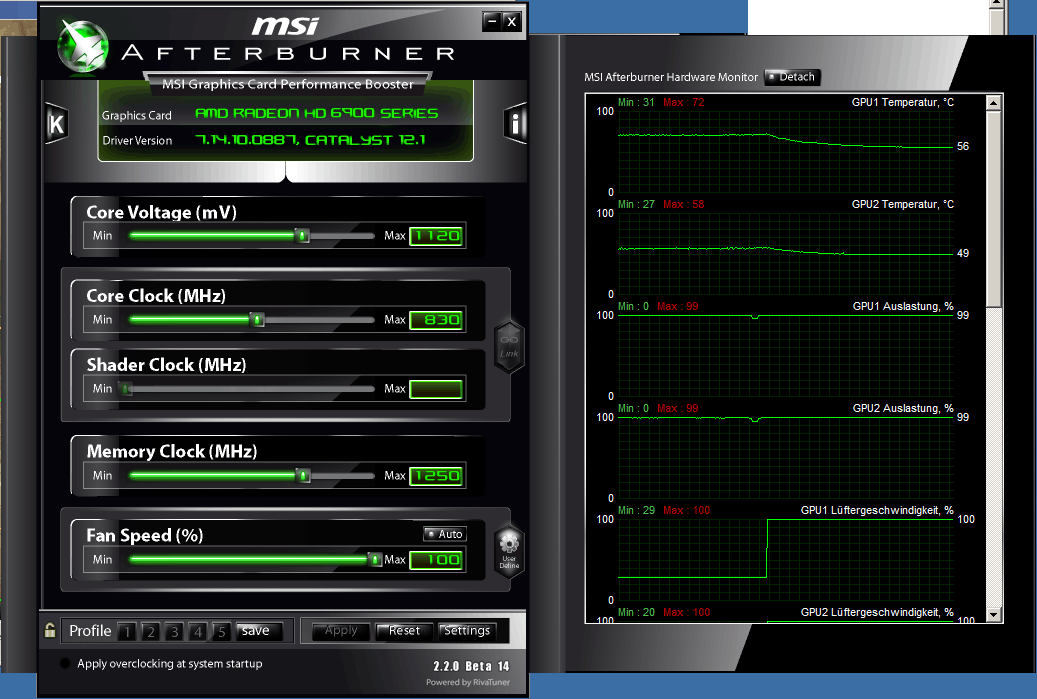
Task: Click the monitor scrollbar down arrow
Action: tap(993, 614)
